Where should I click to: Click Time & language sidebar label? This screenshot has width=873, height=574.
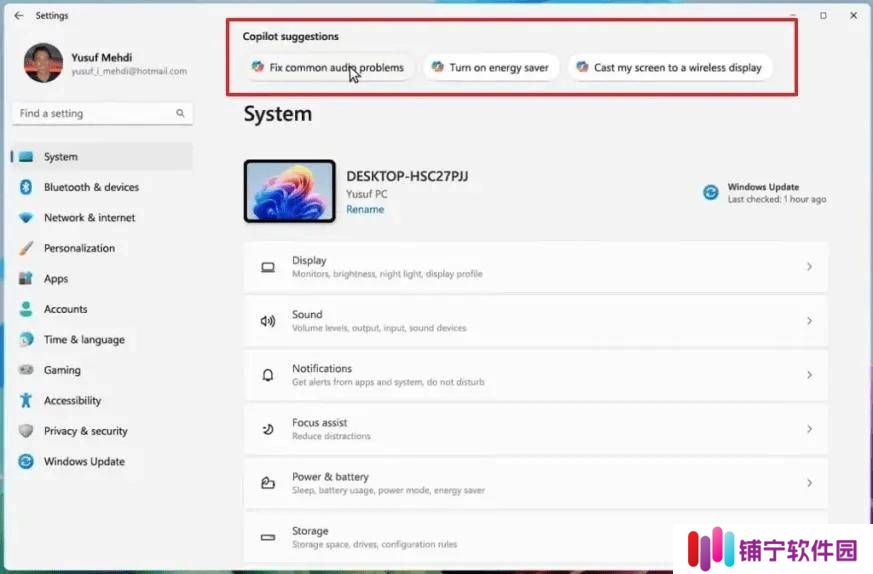click(x=85, y=340)
